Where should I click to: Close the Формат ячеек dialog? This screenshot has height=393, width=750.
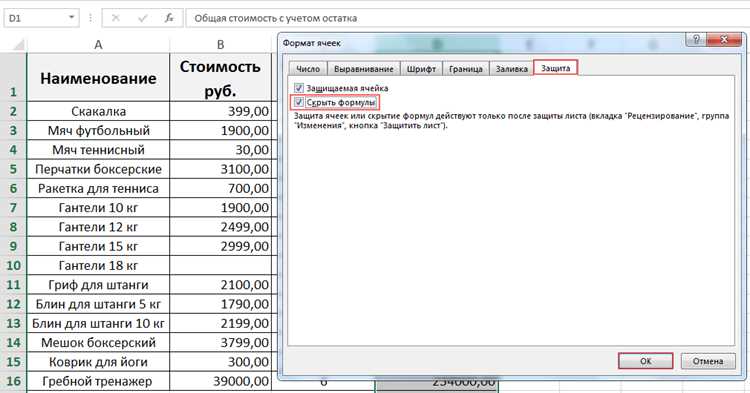[x=724, y=40]
